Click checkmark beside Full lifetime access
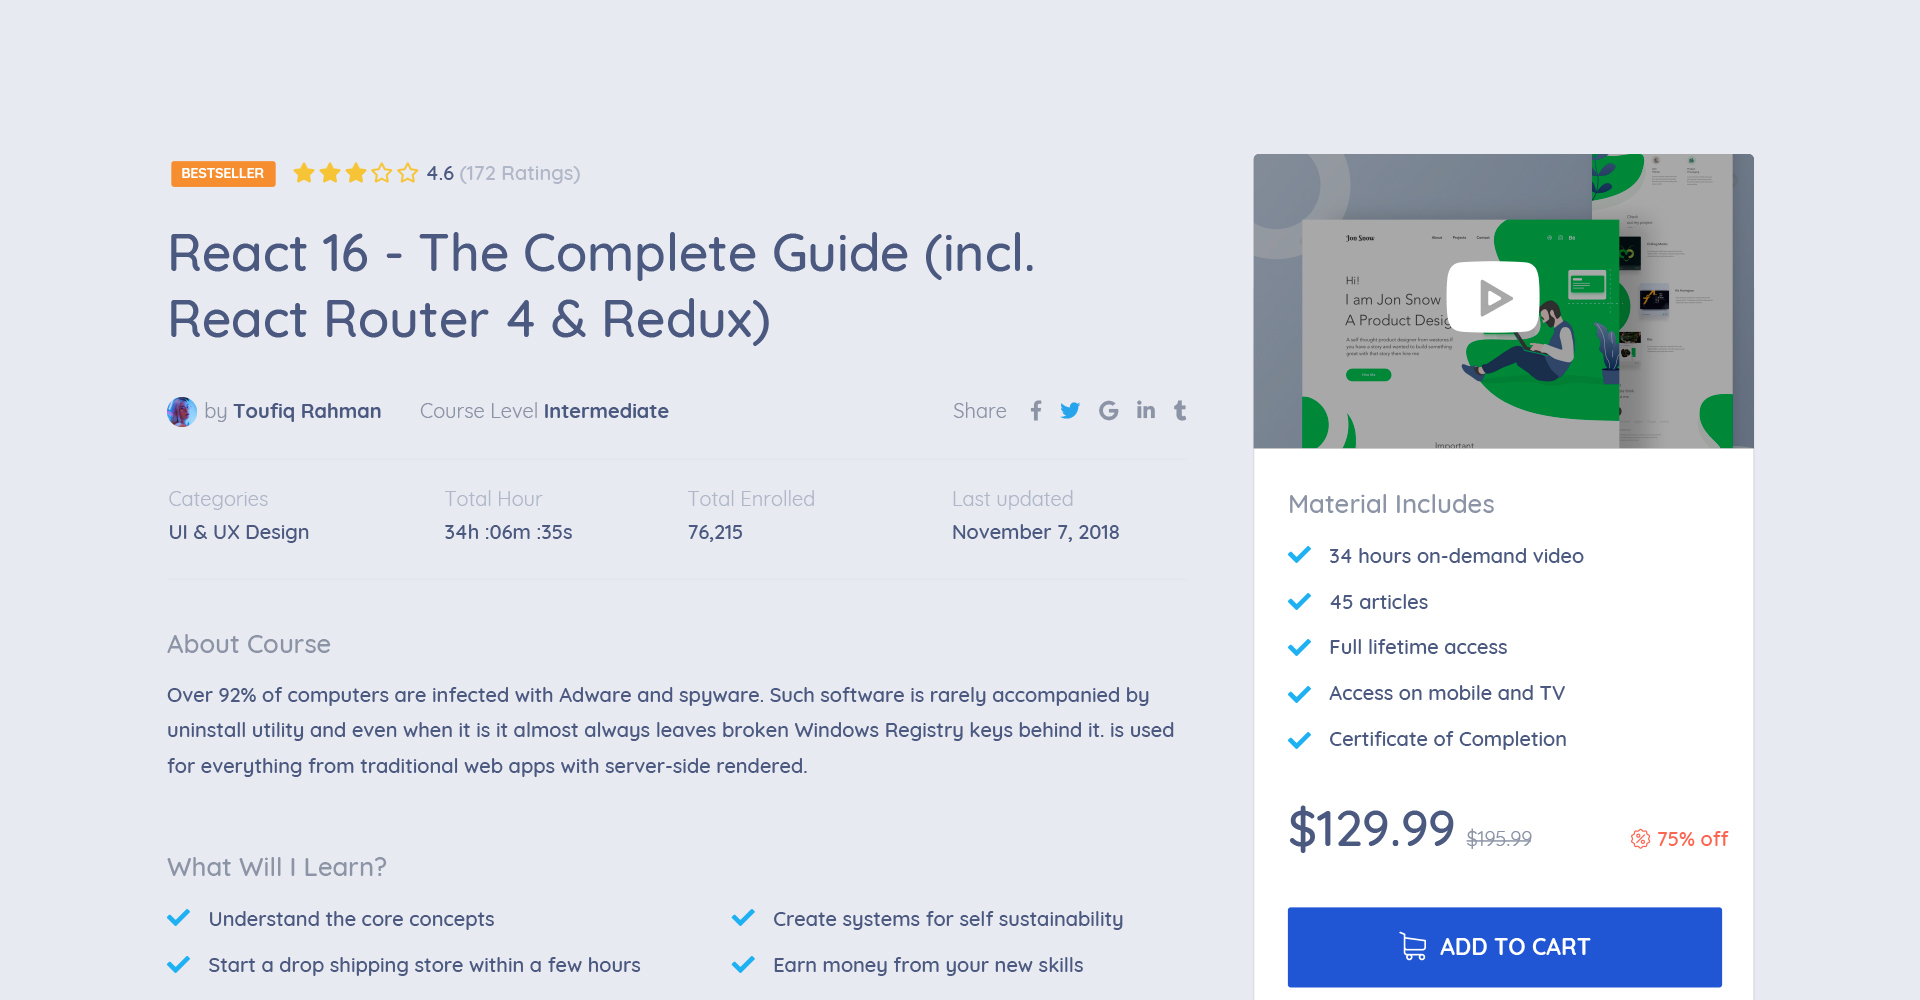1920x1000 pixels. [1299, 647]
